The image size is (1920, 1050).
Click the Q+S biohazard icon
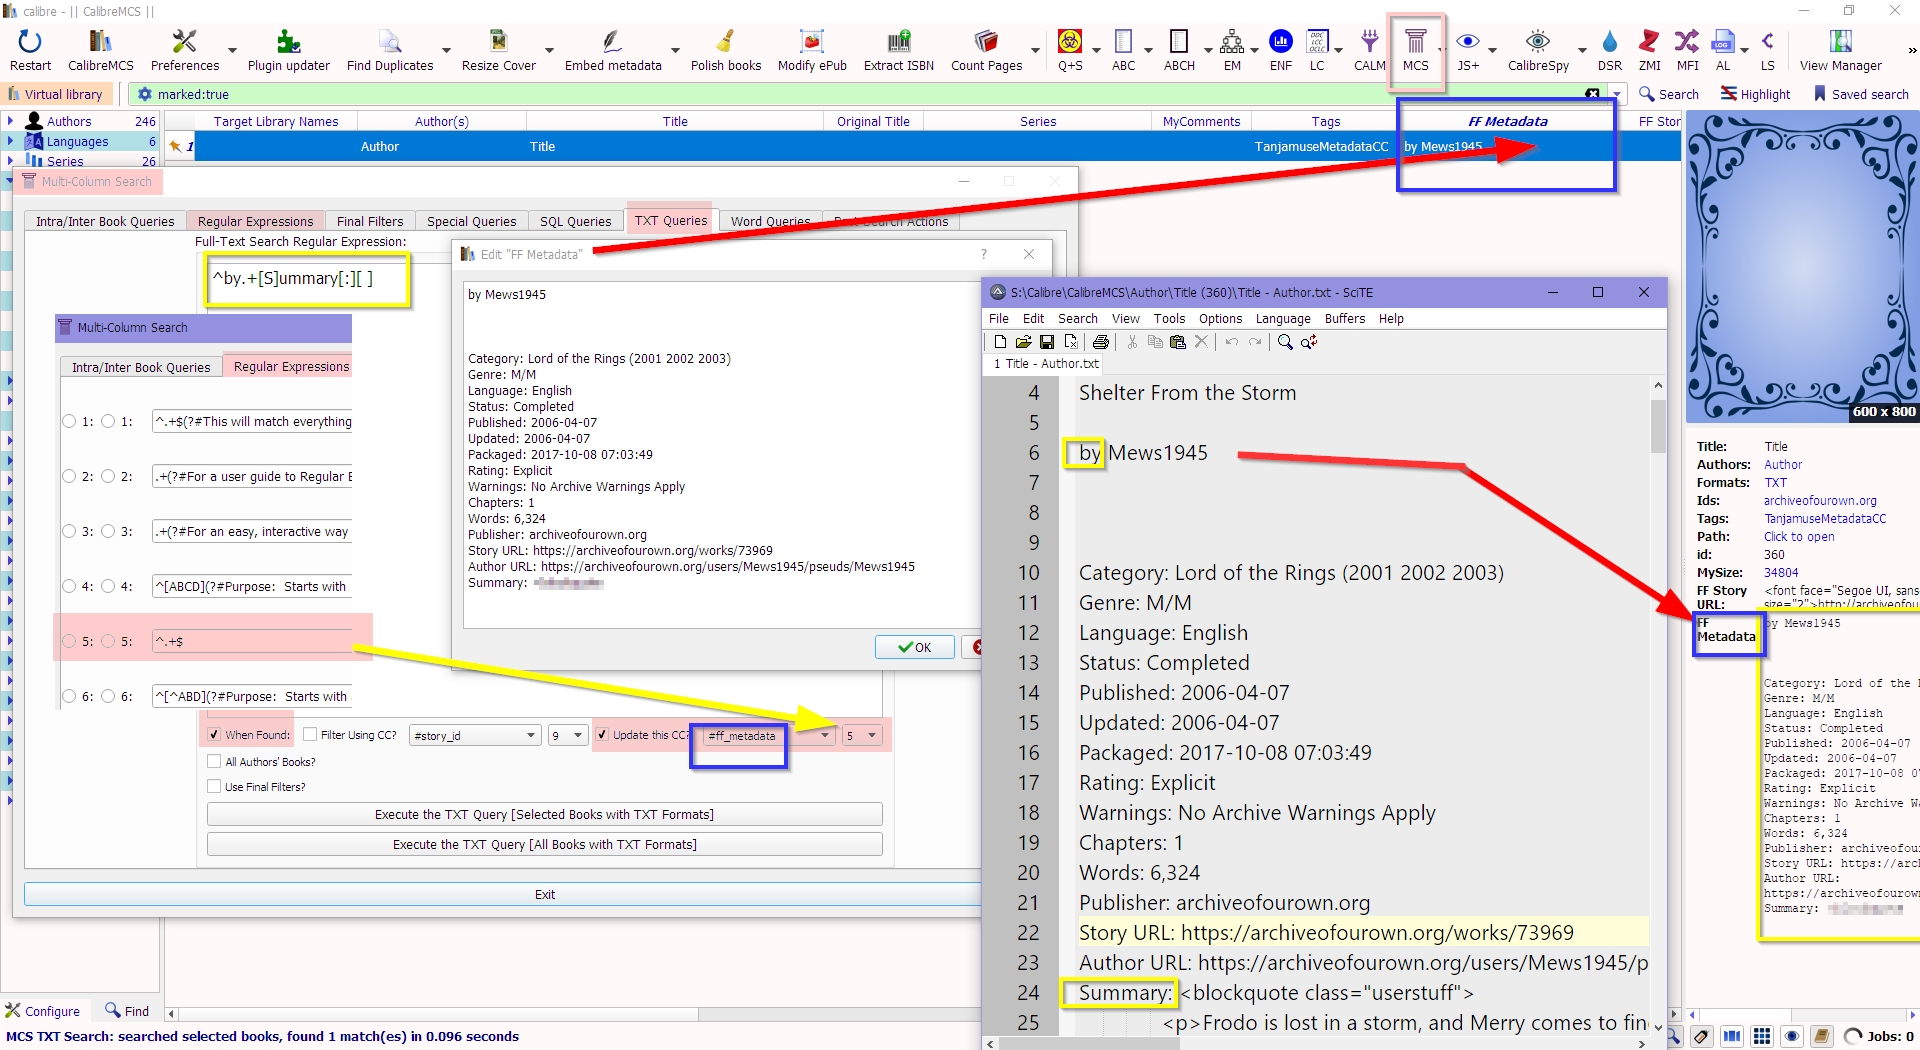(1069, 42)
